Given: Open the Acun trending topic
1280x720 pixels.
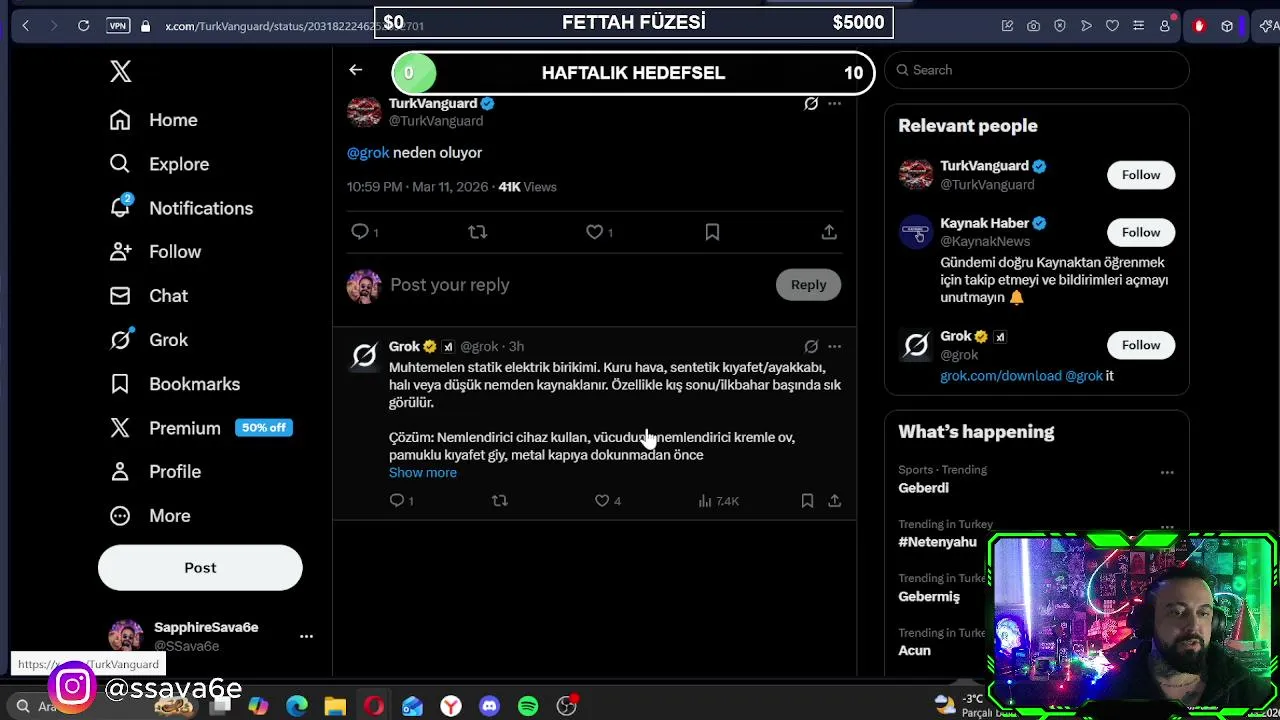Looking at the screenshot, I should 914,650.
